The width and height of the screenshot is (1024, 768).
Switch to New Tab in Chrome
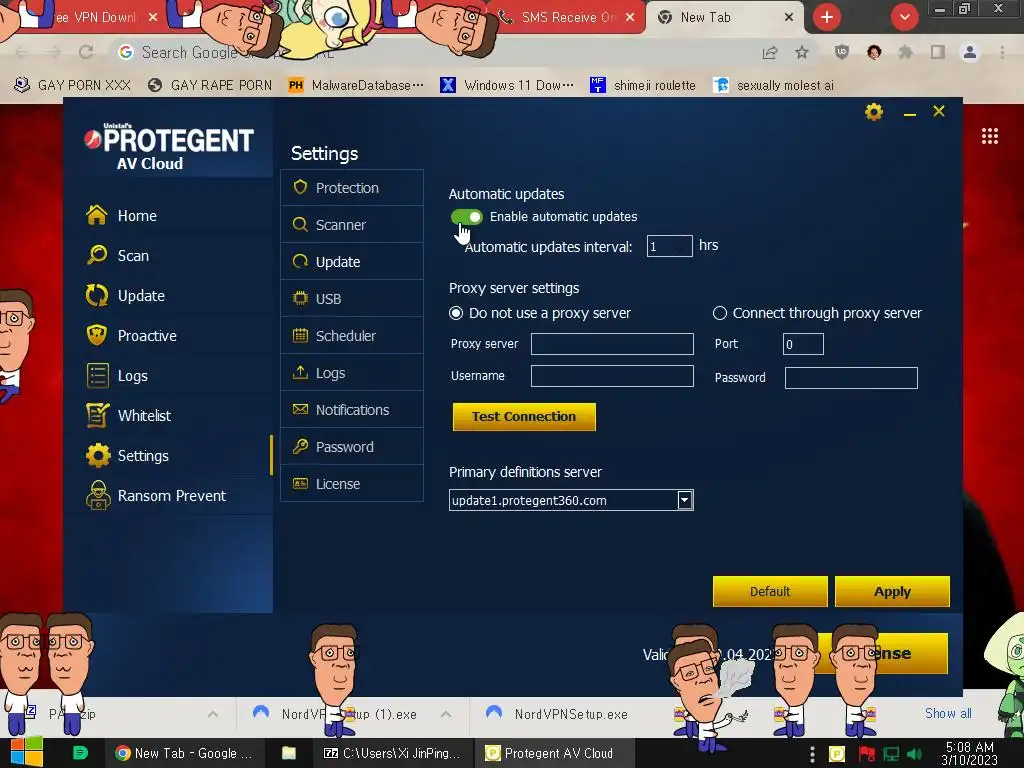click(x=705, y=18)
